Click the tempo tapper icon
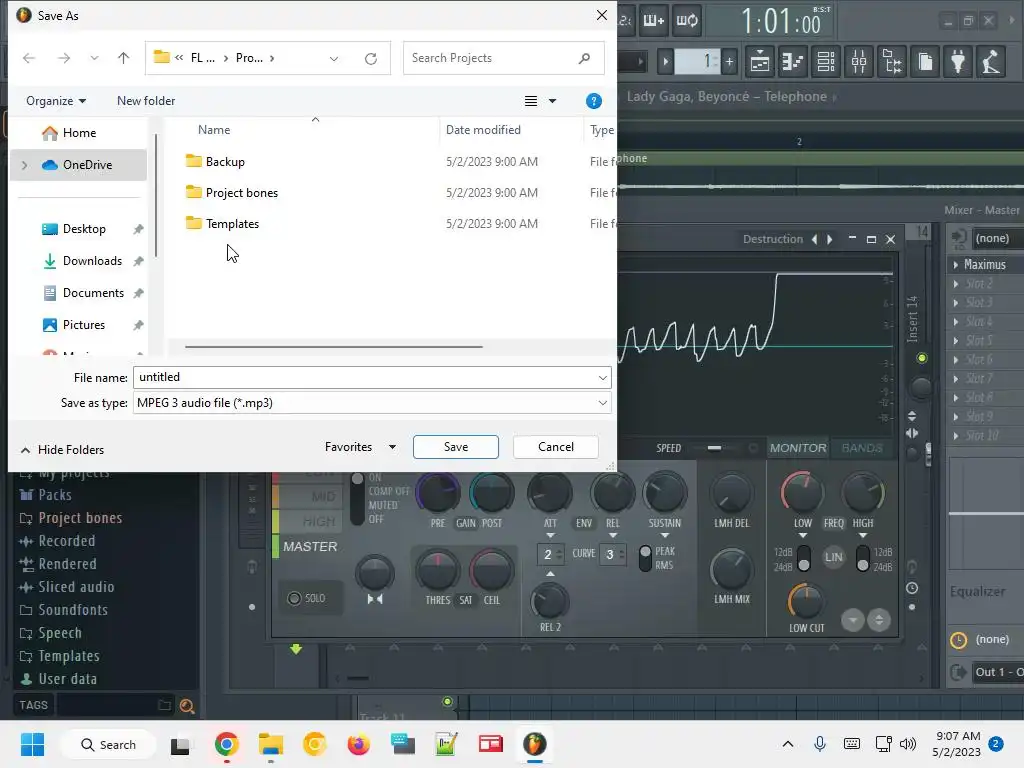Viewport: 1024px width, 768px height. tap(991, 61)
